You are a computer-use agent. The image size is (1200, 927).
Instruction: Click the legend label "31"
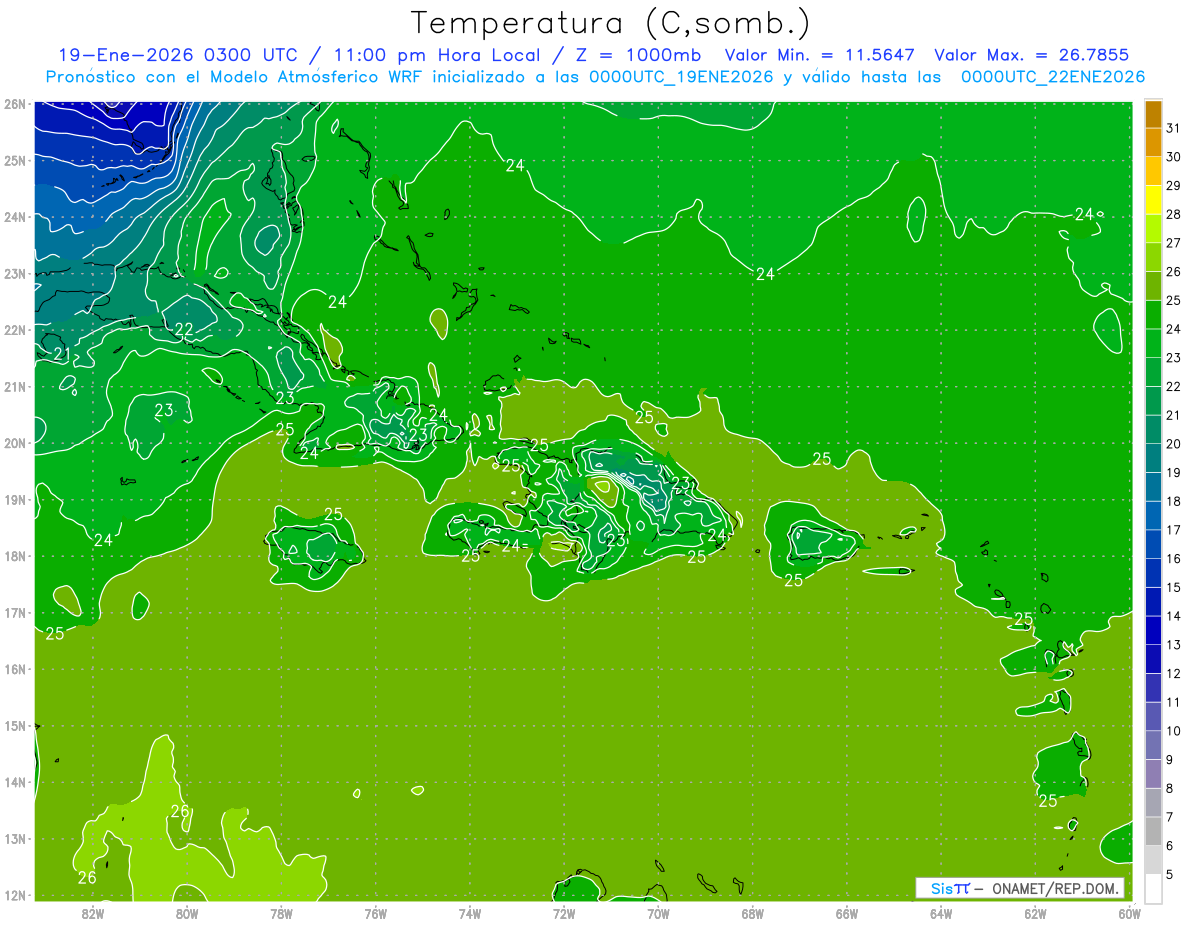click(x=1173, y=128)
